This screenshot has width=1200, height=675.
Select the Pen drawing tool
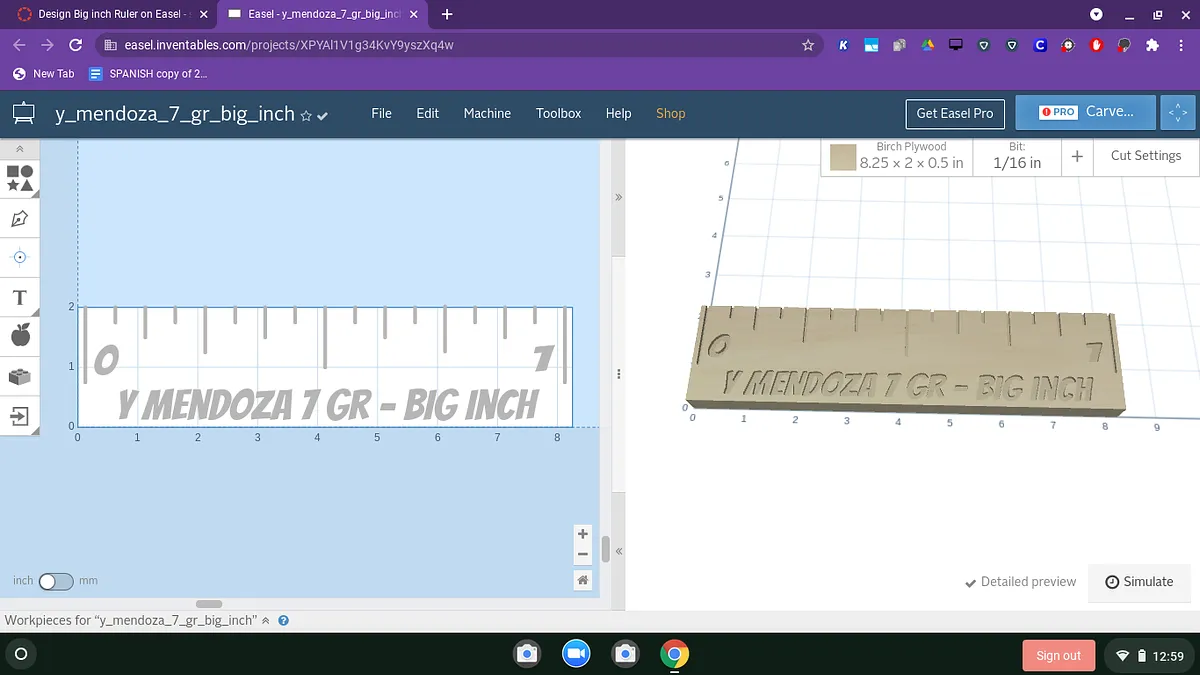coord(20,218)
